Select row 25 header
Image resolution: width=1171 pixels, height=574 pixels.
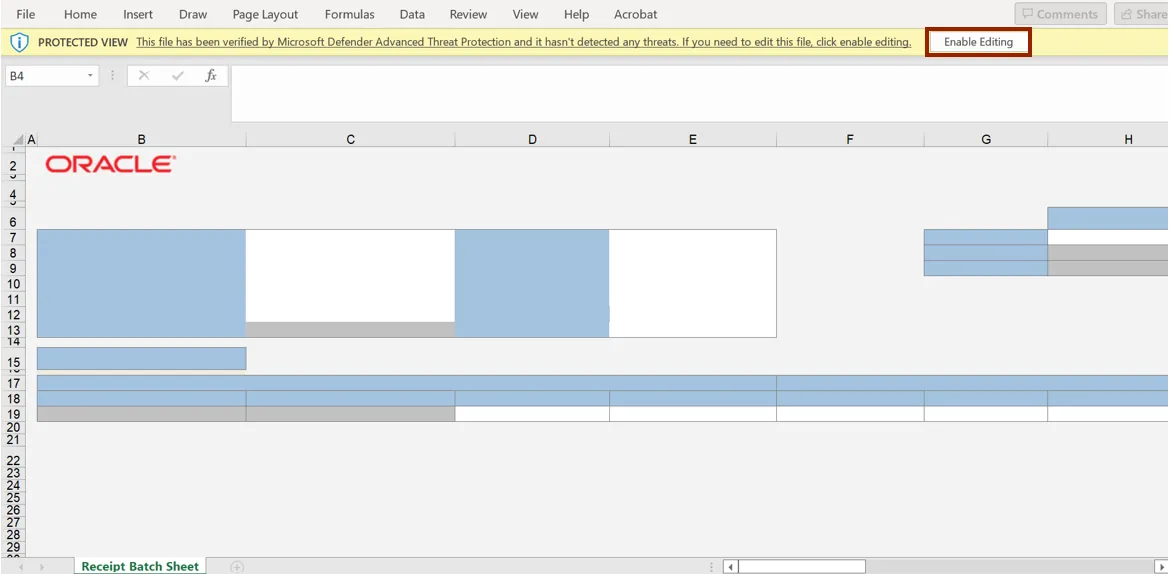coord(13,497)
